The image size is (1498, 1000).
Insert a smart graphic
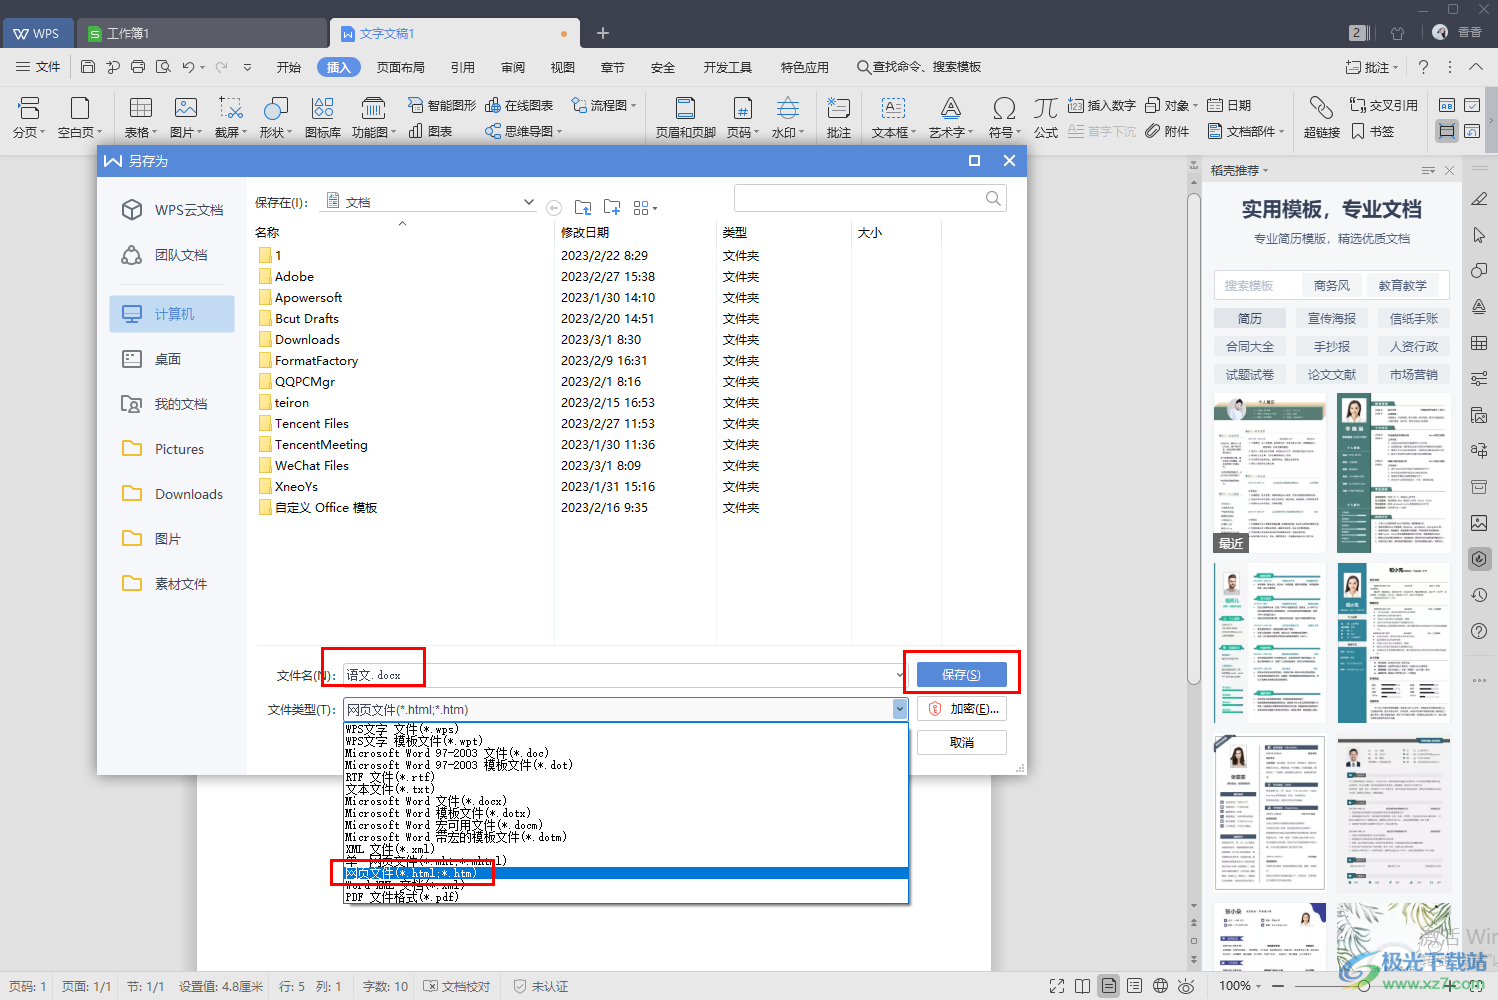click(x=442, y=105)
